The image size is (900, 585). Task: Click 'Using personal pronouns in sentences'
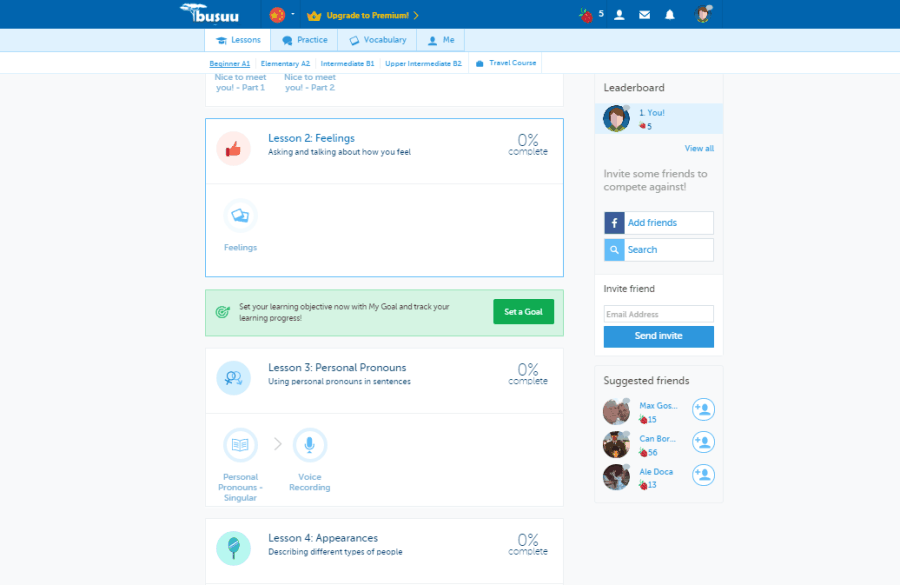coord(339,382)
